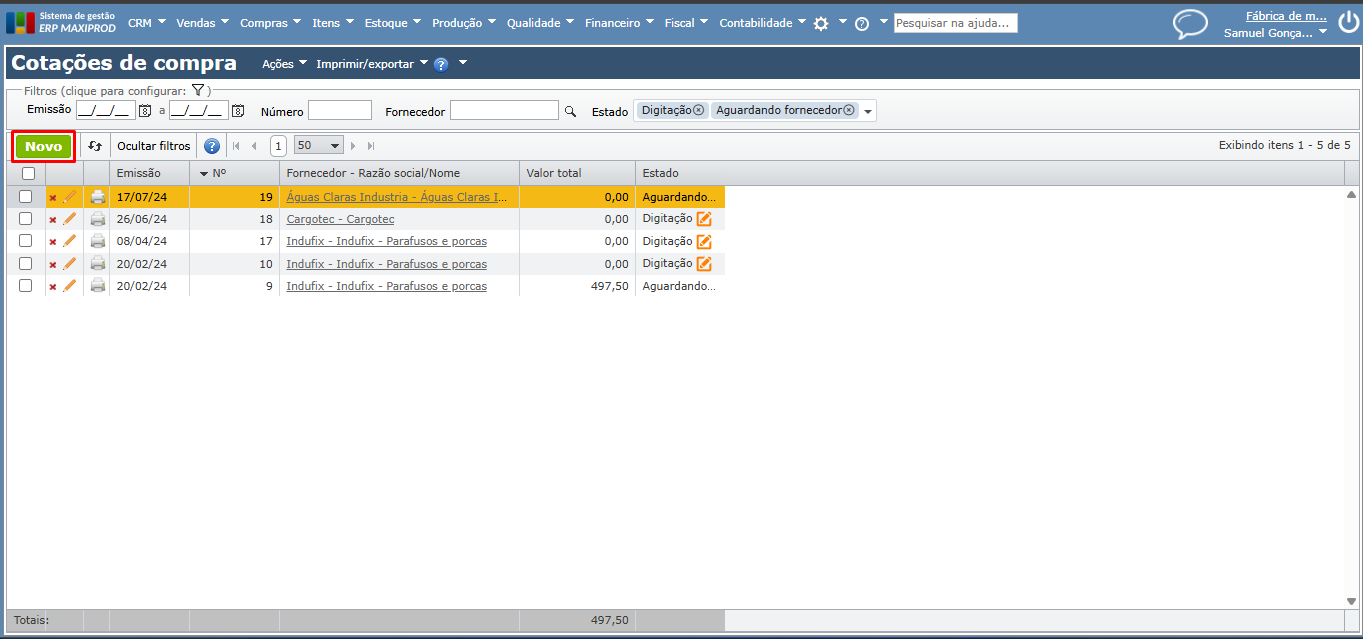Click the grid scrollbar up arrow
Image resolution: width=1363 pixels, height=639 pixels.
pyautogui.click(x=1352, y=194)
